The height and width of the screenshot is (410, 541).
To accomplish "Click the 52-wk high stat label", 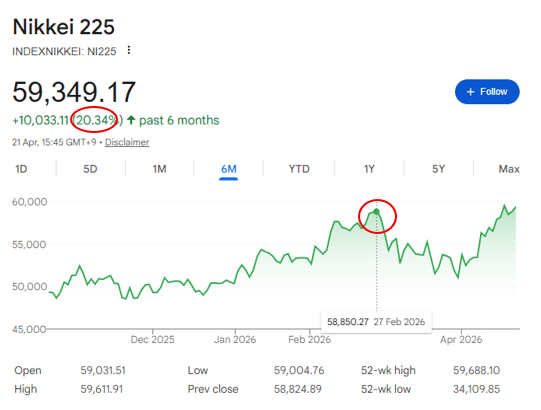I will click(x=388, y=371).
